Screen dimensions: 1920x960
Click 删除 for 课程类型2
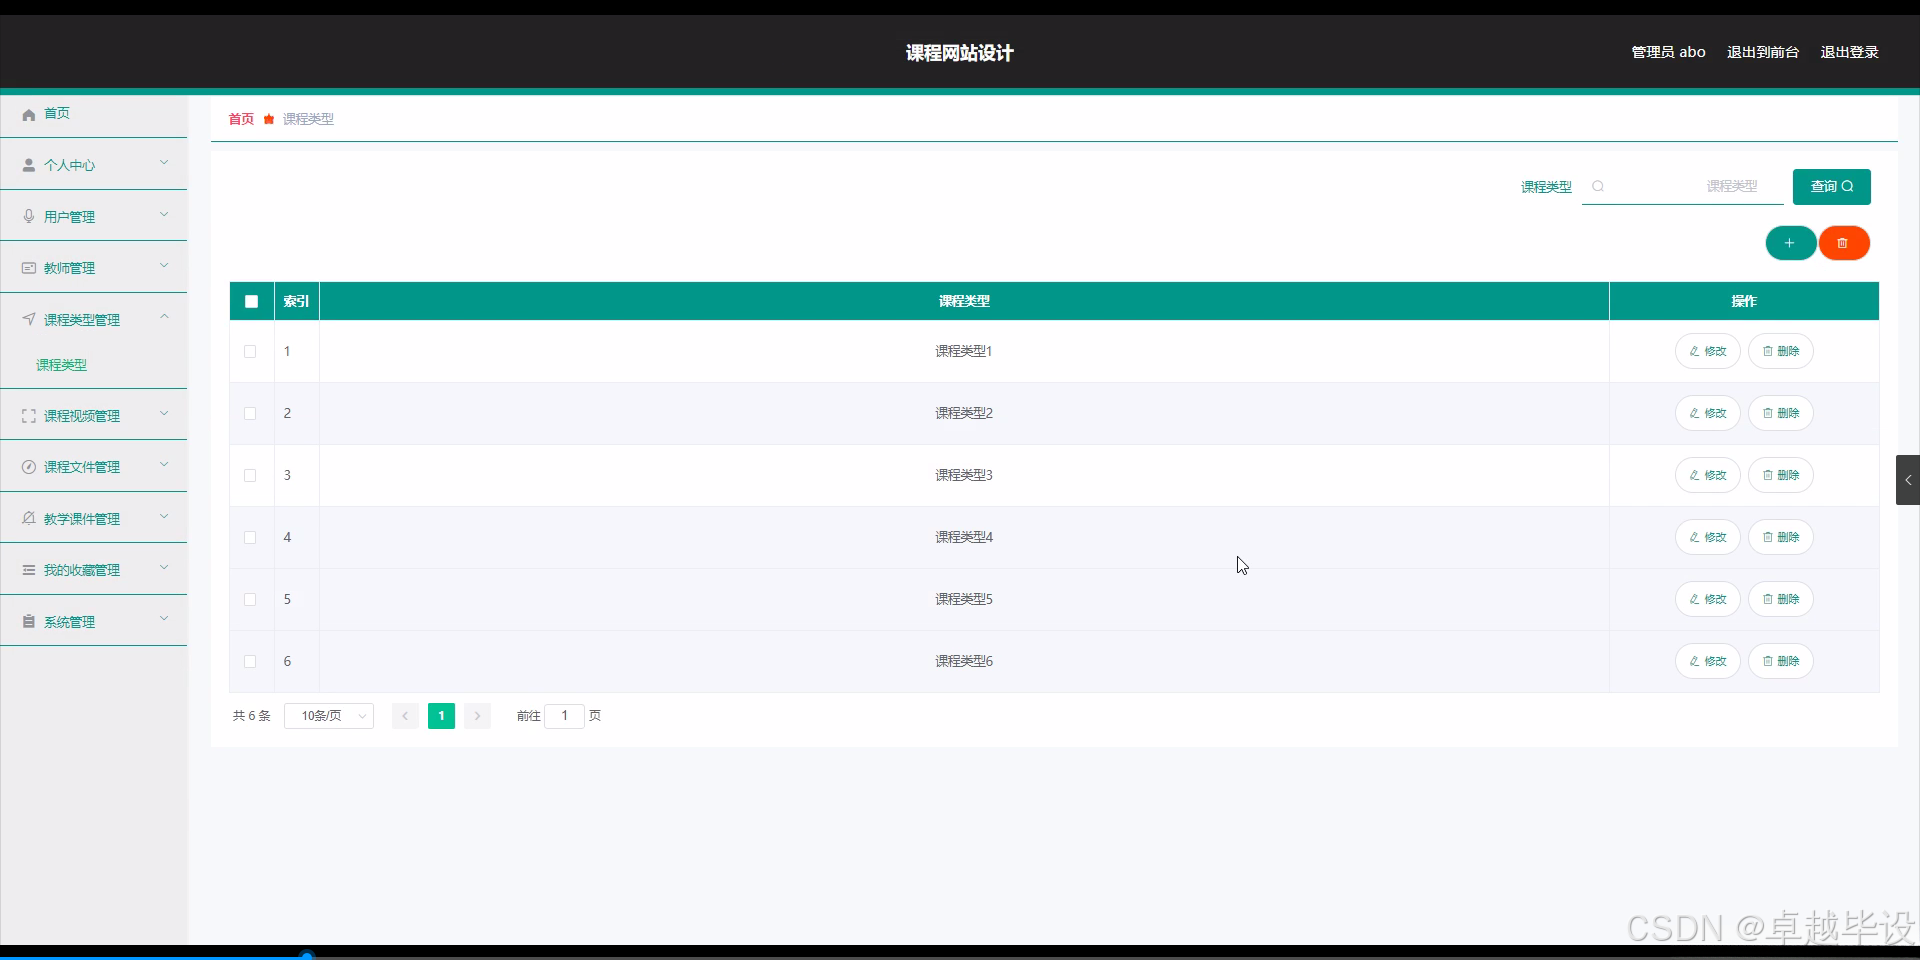(x=1781, y=413)
